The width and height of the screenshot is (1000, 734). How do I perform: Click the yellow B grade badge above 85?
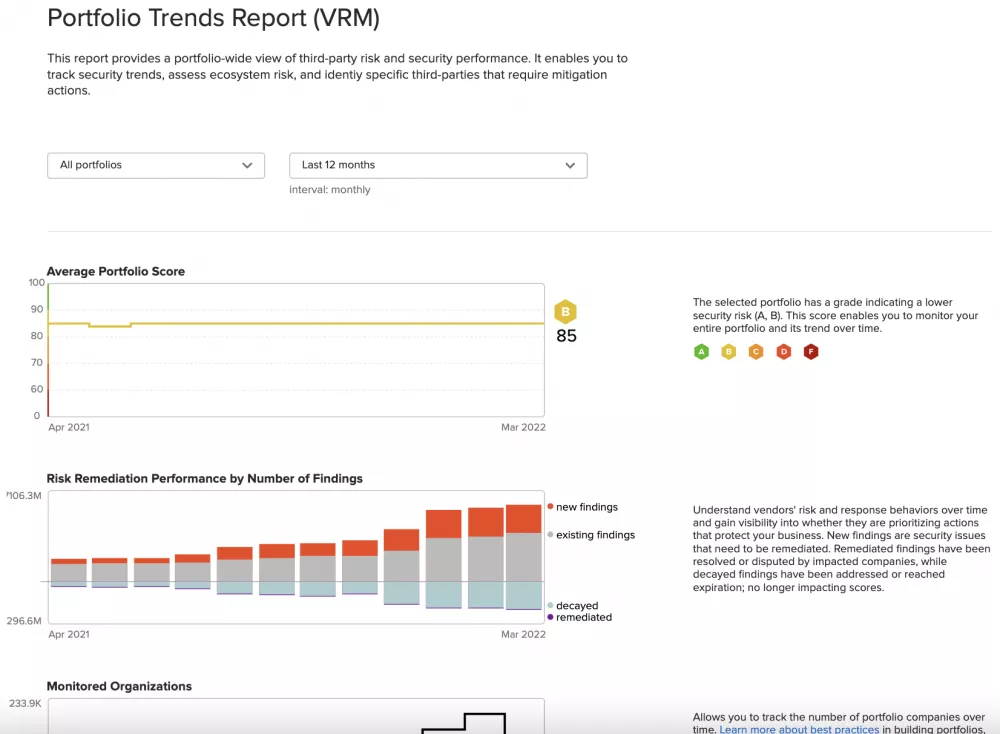point(565,312)
